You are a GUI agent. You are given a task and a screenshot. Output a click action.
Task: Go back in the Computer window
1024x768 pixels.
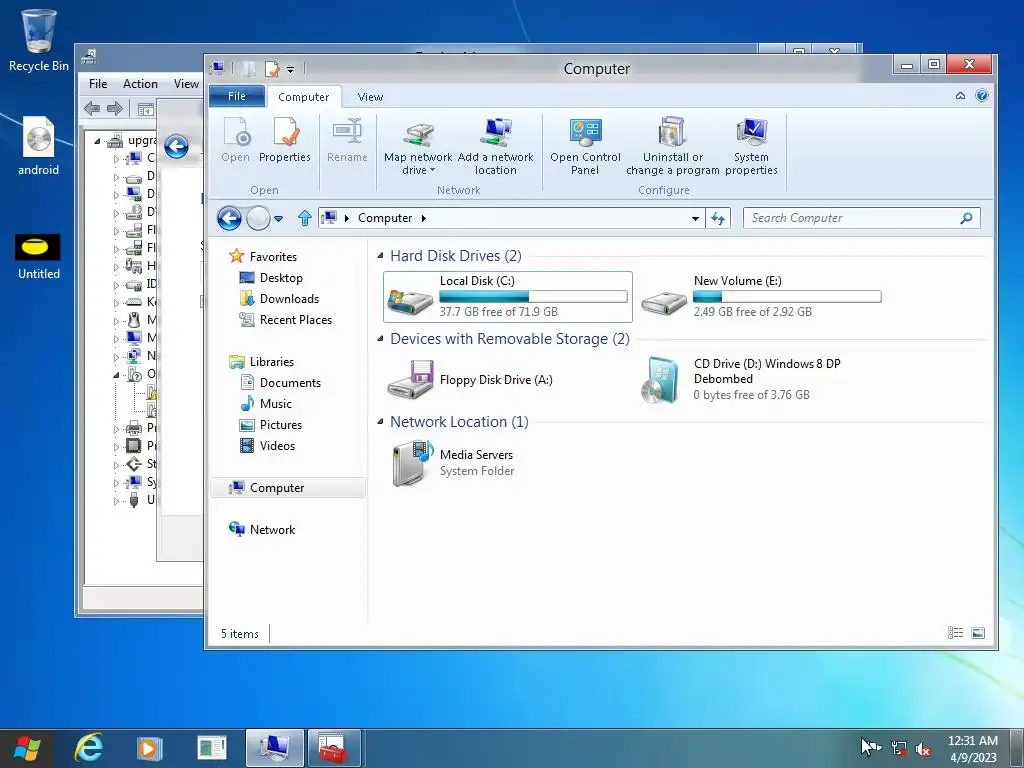(x=229, y=218)
